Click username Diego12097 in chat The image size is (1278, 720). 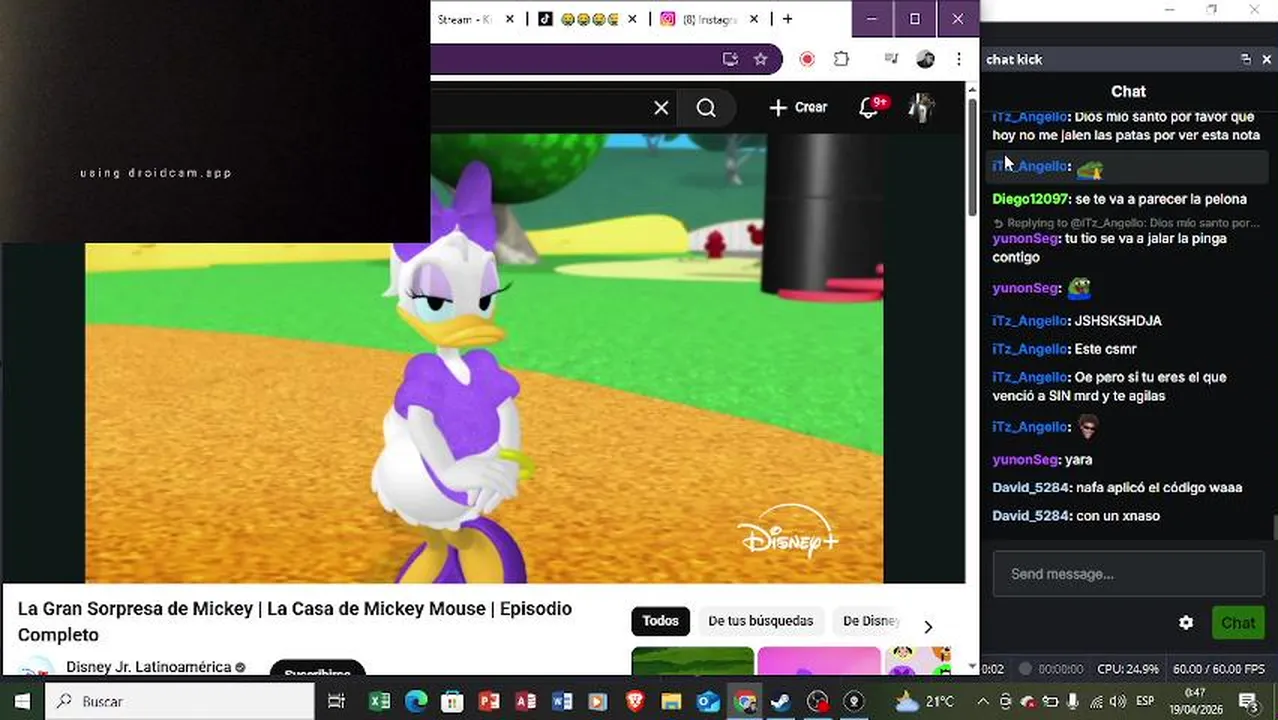click(1031, 199)
